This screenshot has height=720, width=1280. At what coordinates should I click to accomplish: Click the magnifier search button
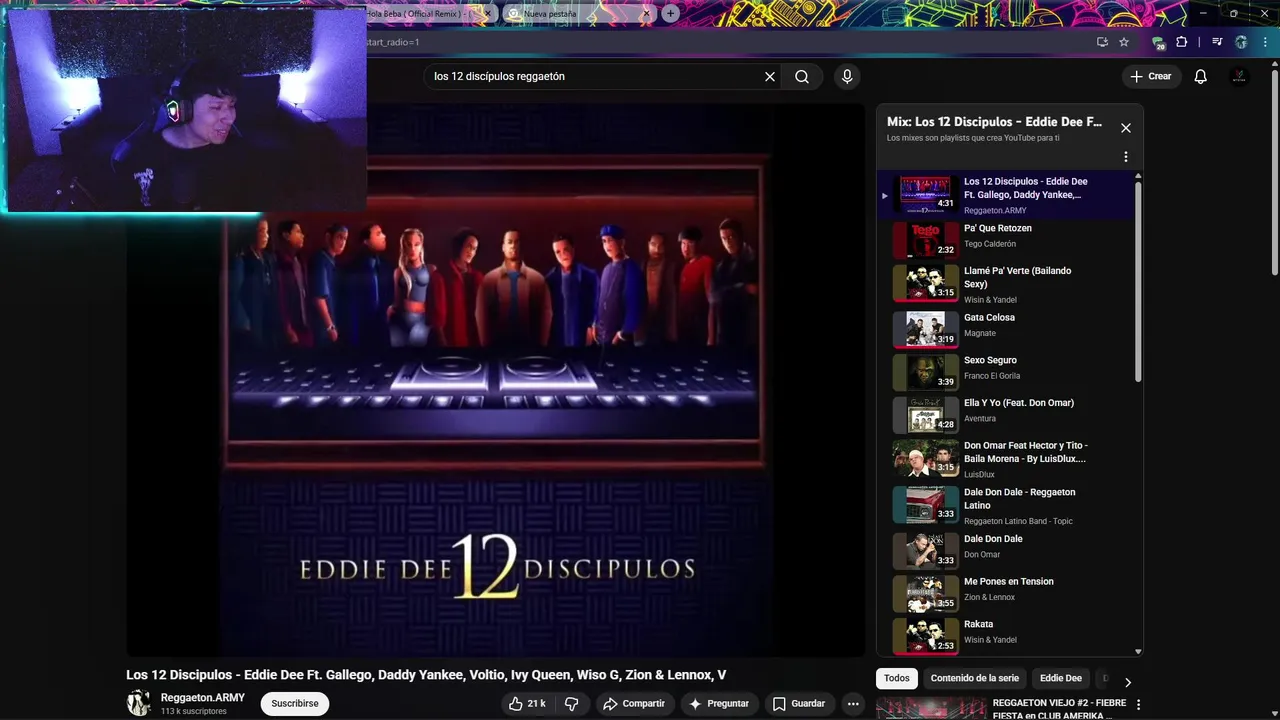click(x=802, y=76)
